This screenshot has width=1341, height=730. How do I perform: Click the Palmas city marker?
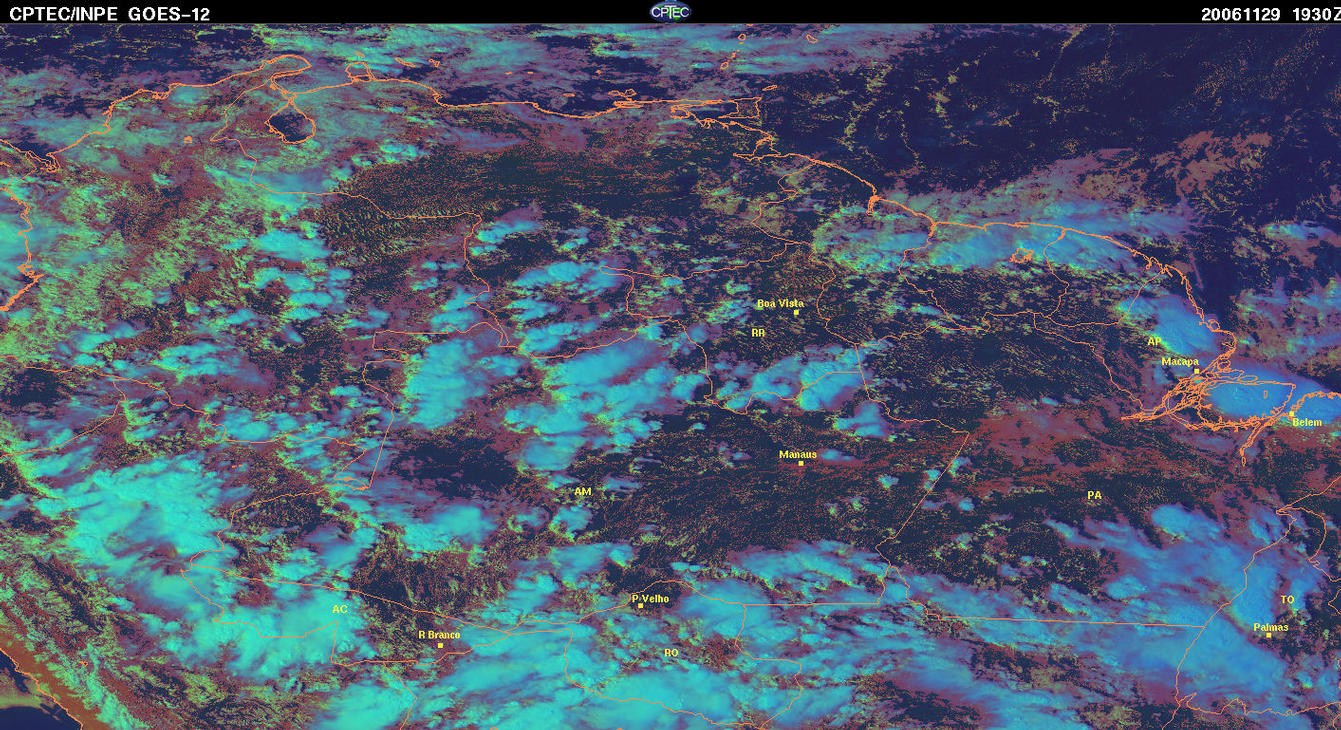tap(1269, 635)
